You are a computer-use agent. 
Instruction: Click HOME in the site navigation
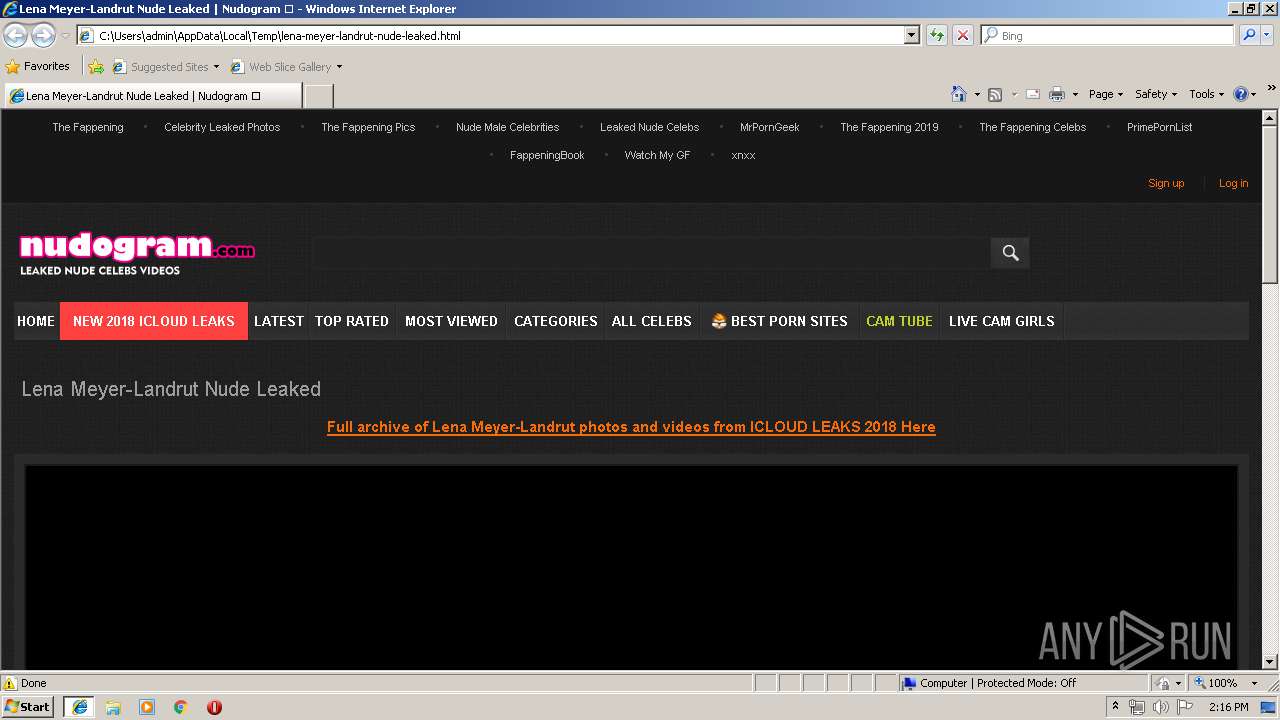coord(36,321)
